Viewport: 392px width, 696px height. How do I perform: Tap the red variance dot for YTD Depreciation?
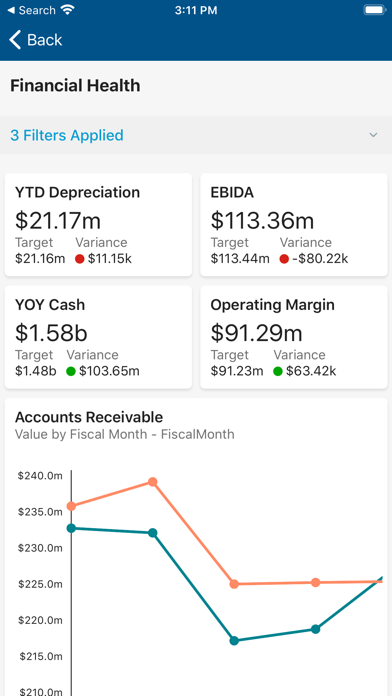pyautogui.click(x=79, y=259)
